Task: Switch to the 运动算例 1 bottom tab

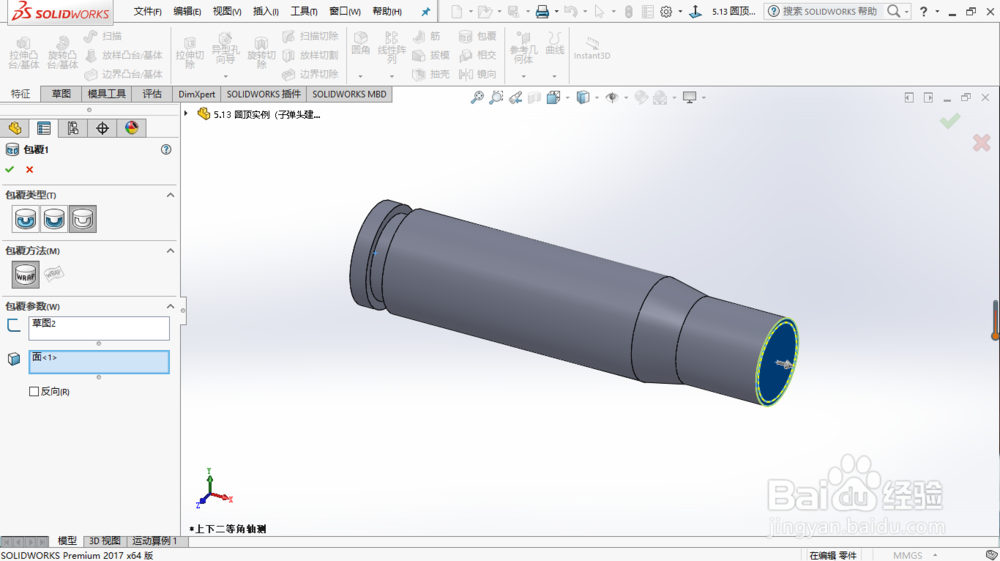Action: click(x=157, y=541)
